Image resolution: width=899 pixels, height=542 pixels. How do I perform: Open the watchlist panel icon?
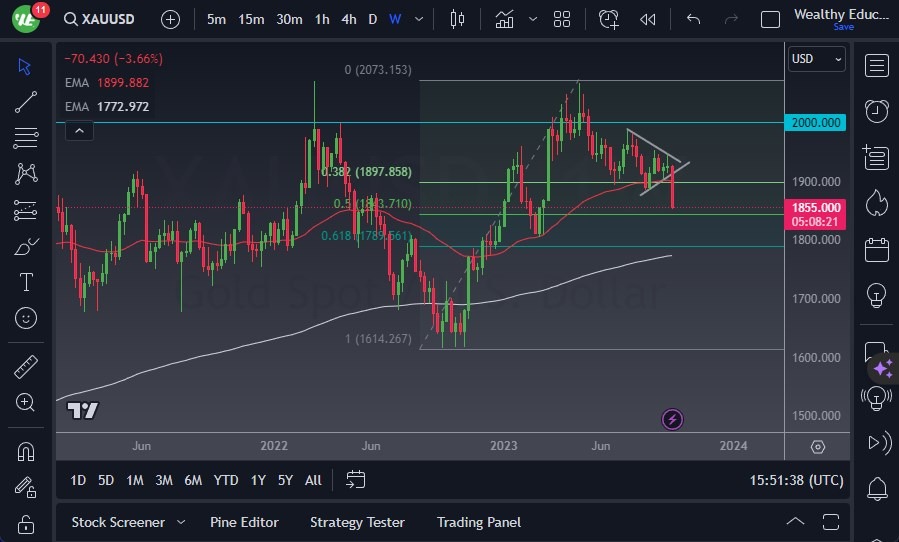pos(877,65)
